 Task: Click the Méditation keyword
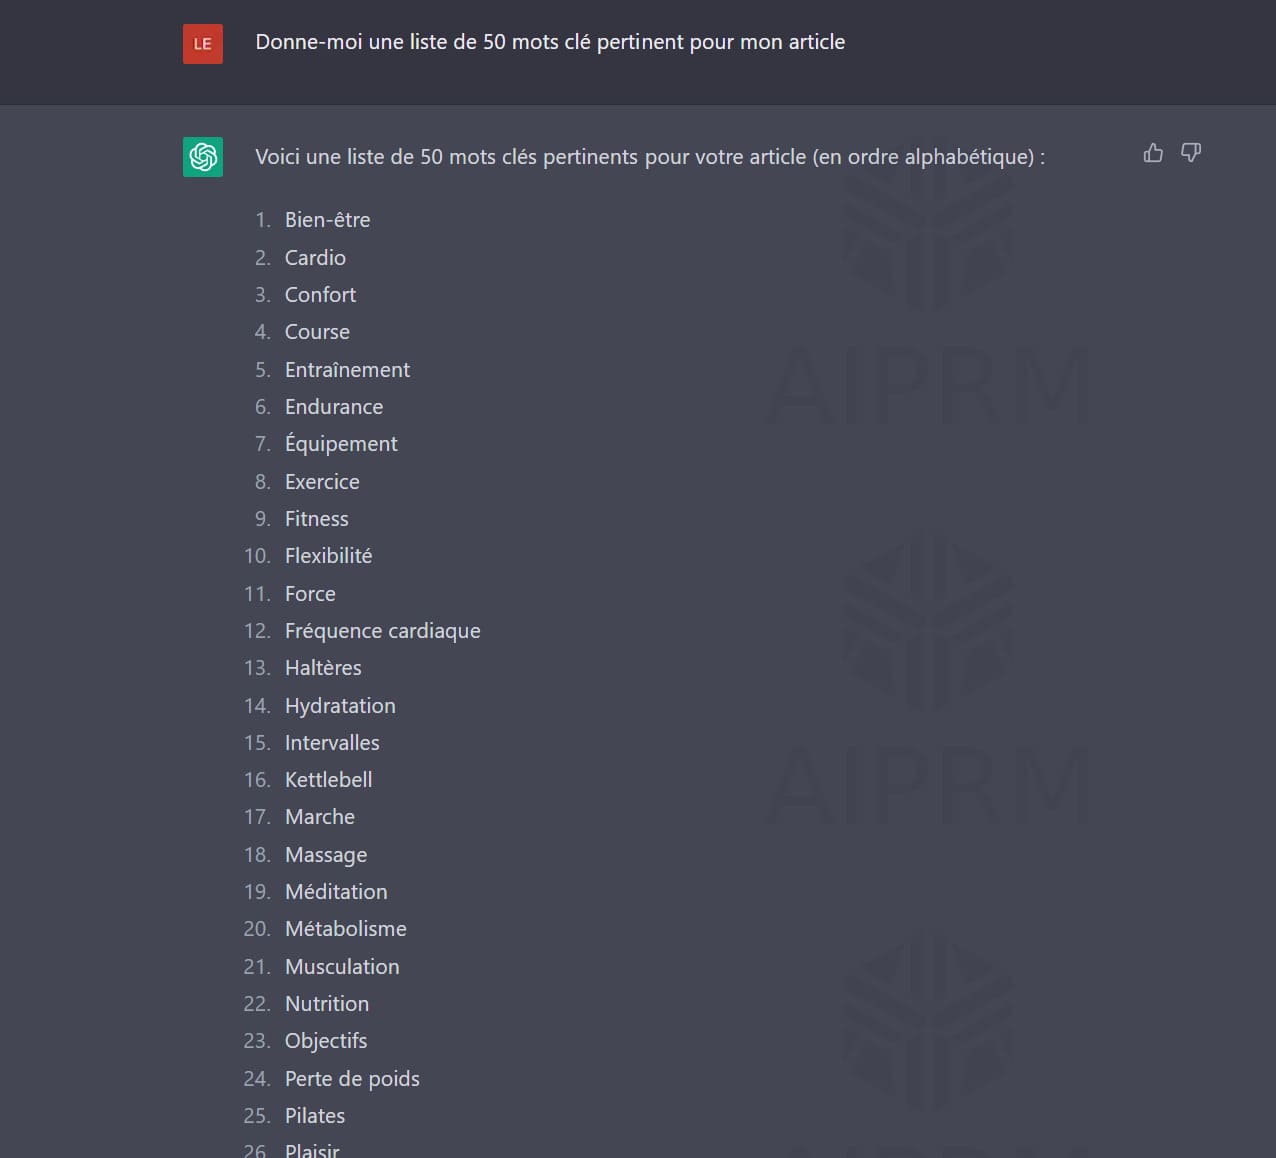[336, 892]
